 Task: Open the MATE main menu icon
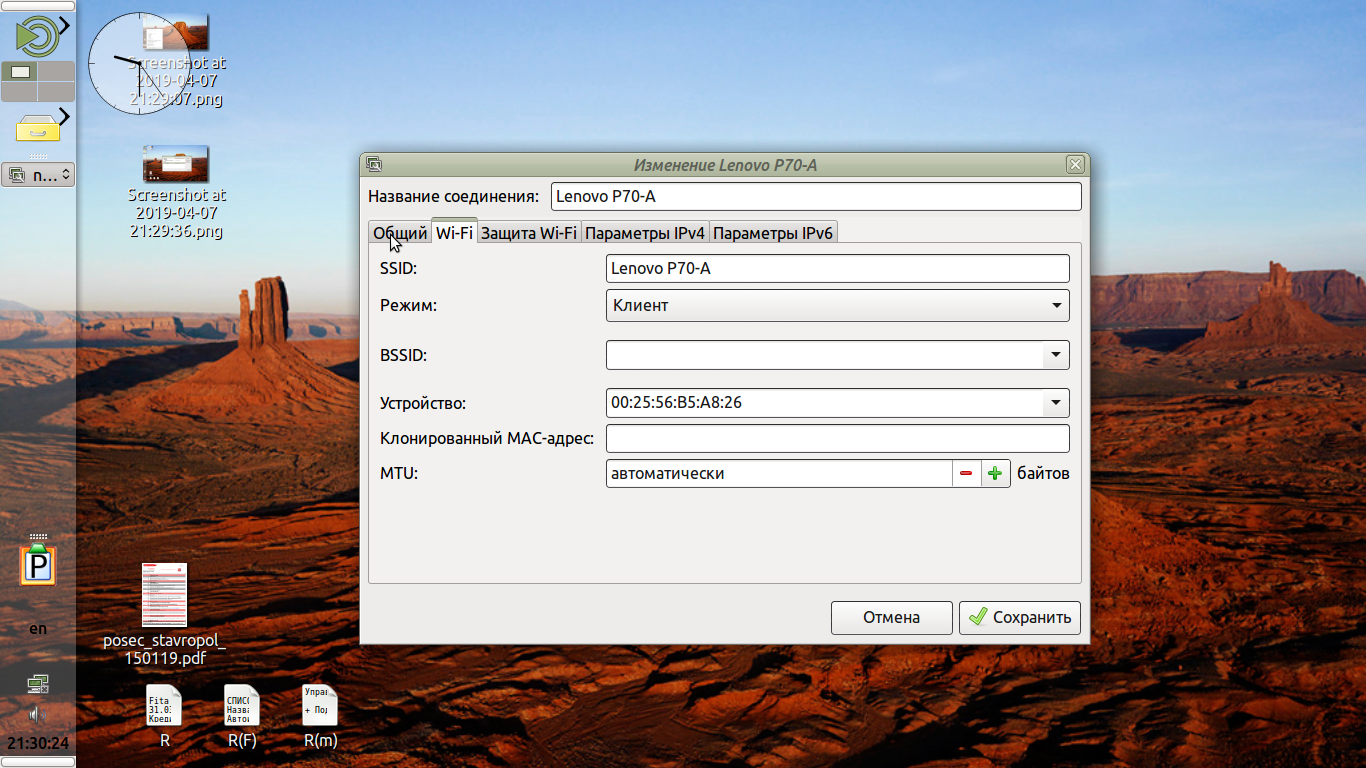(37, 35)
